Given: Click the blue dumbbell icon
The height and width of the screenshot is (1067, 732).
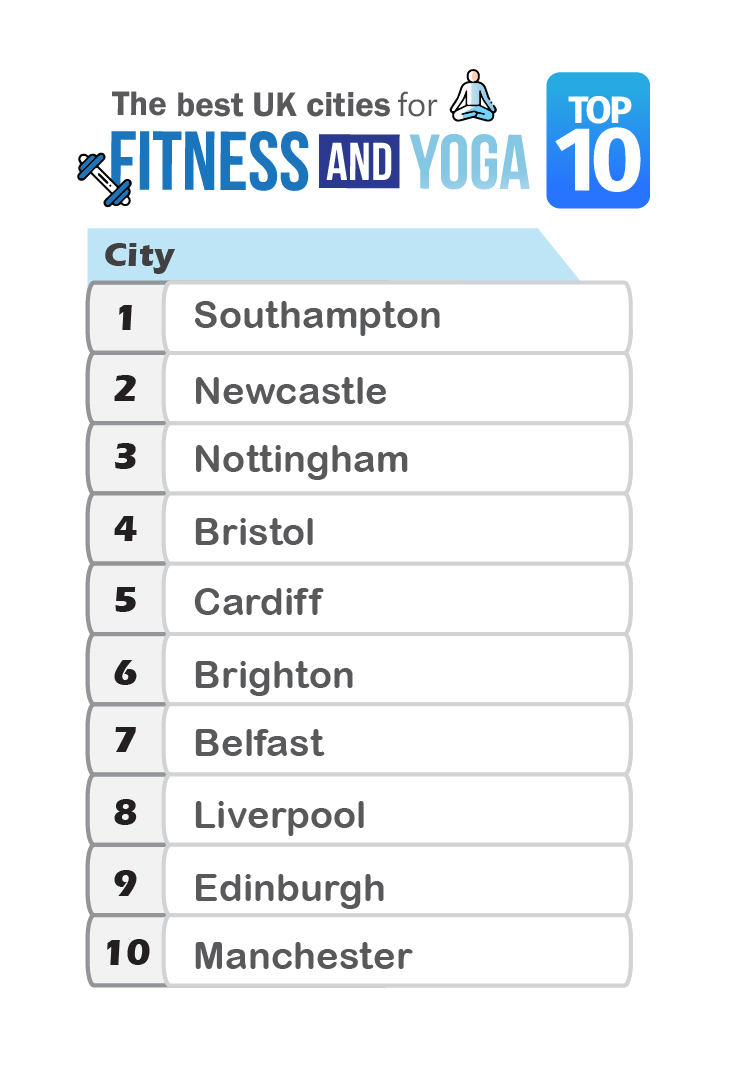Looking at the screenshot, I should pyautogui.click(x=104, y=179).
